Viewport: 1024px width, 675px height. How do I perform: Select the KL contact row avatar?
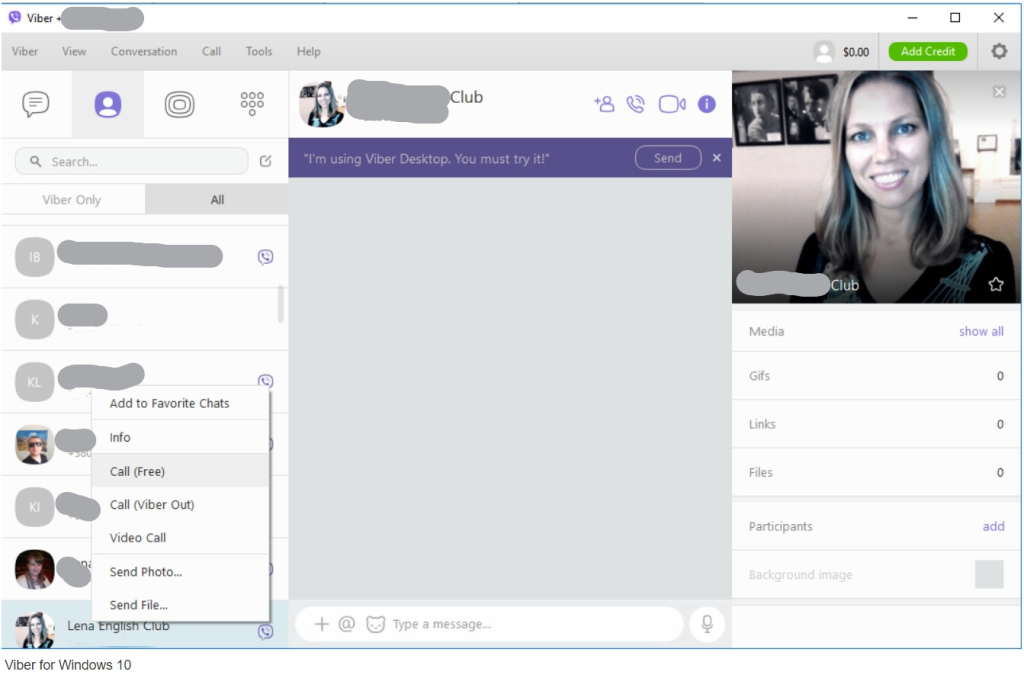tap(35, 382)
